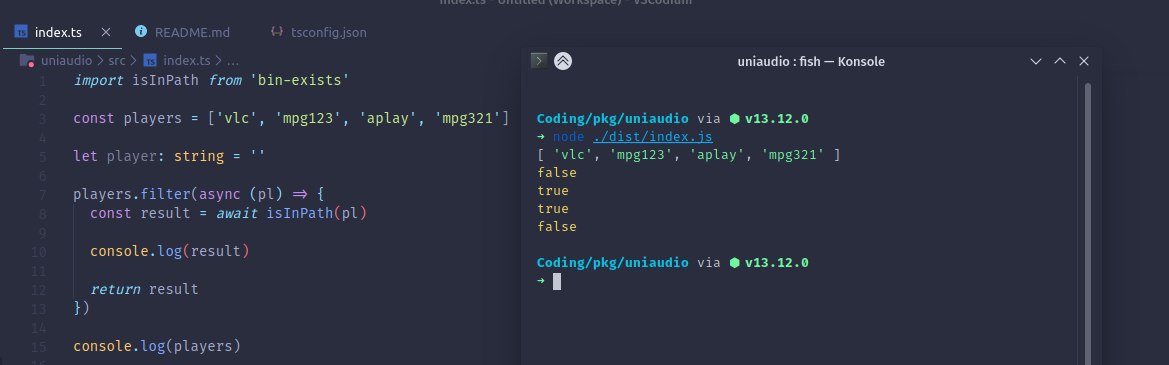The height and width of the screenshot is (365, 1169).
Task: Click the TypeScript icon on index.ts tab
Action: click(x=22, y=32)
